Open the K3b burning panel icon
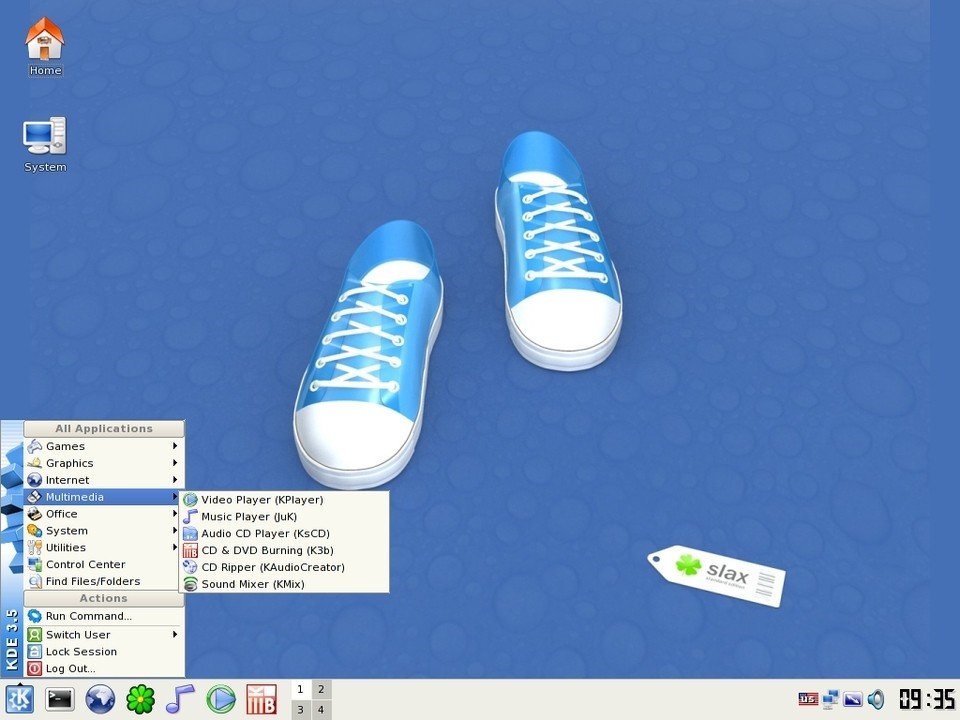This screenshot has width=960, height=720. pyautogui.click(x=261, y=698)
